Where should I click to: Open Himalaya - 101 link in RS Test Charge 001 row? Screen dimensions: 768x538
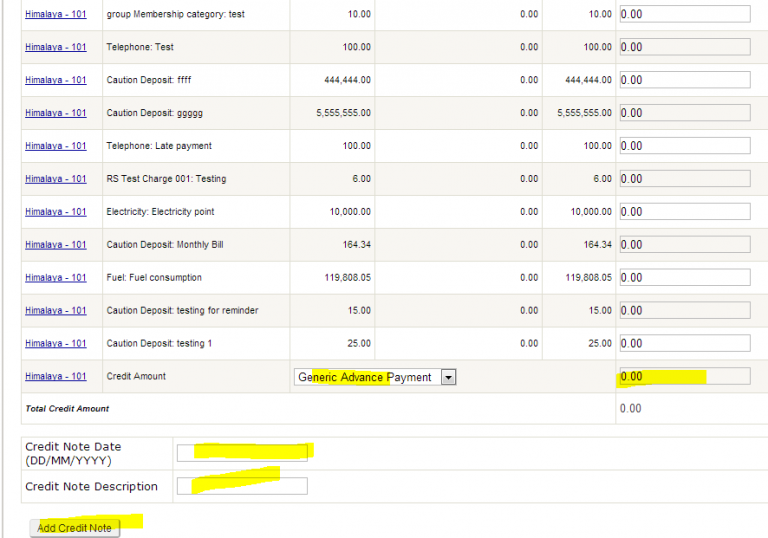coord(56,179)
